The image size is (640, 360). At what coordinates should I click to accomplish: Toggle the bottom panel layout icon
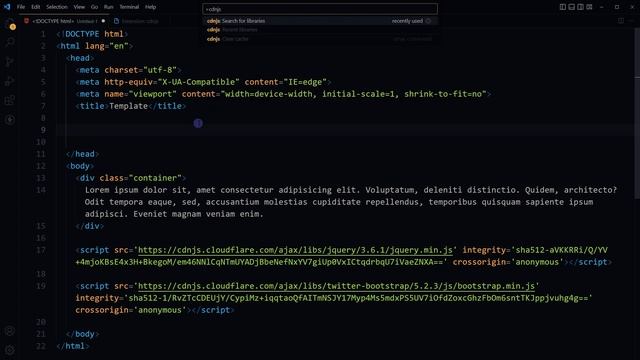click(x=572, y=7)
